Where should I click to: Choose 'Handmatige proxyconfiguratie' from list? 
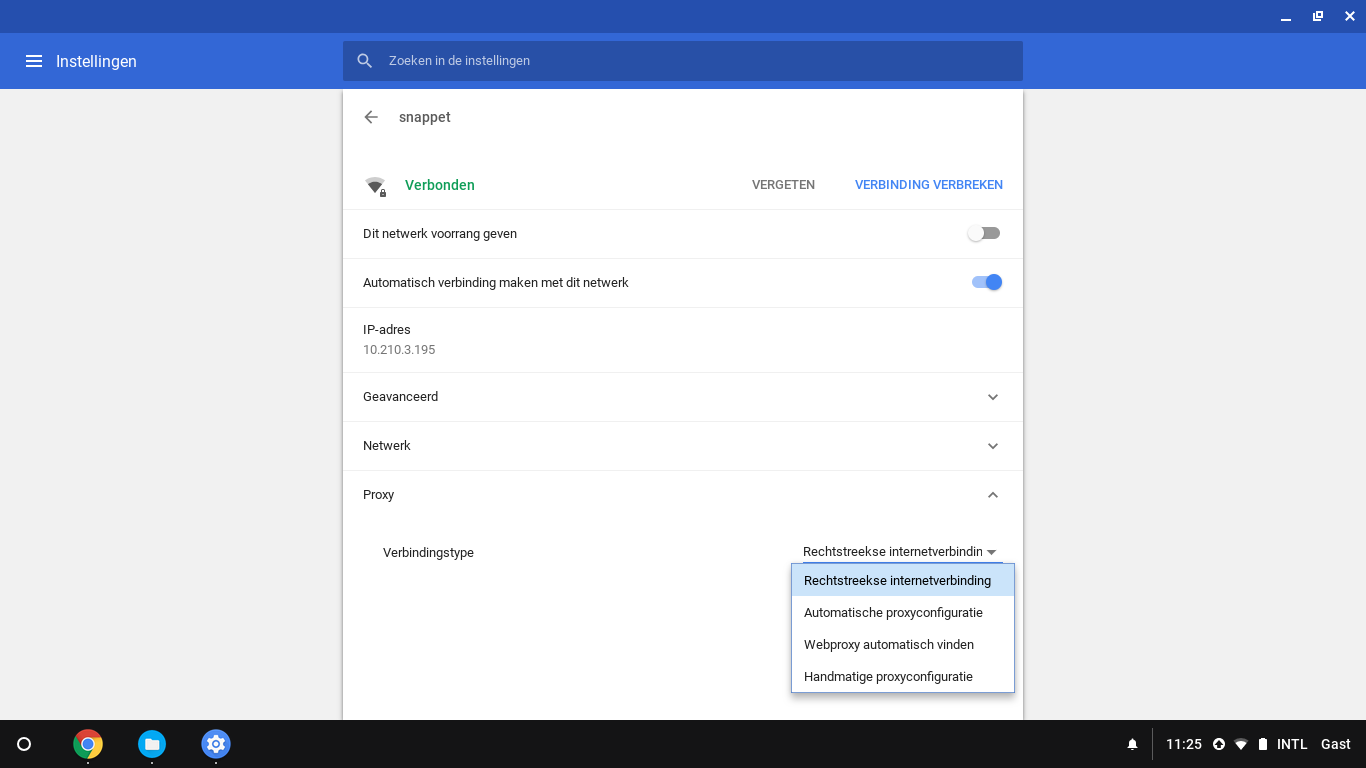(888, 676)
